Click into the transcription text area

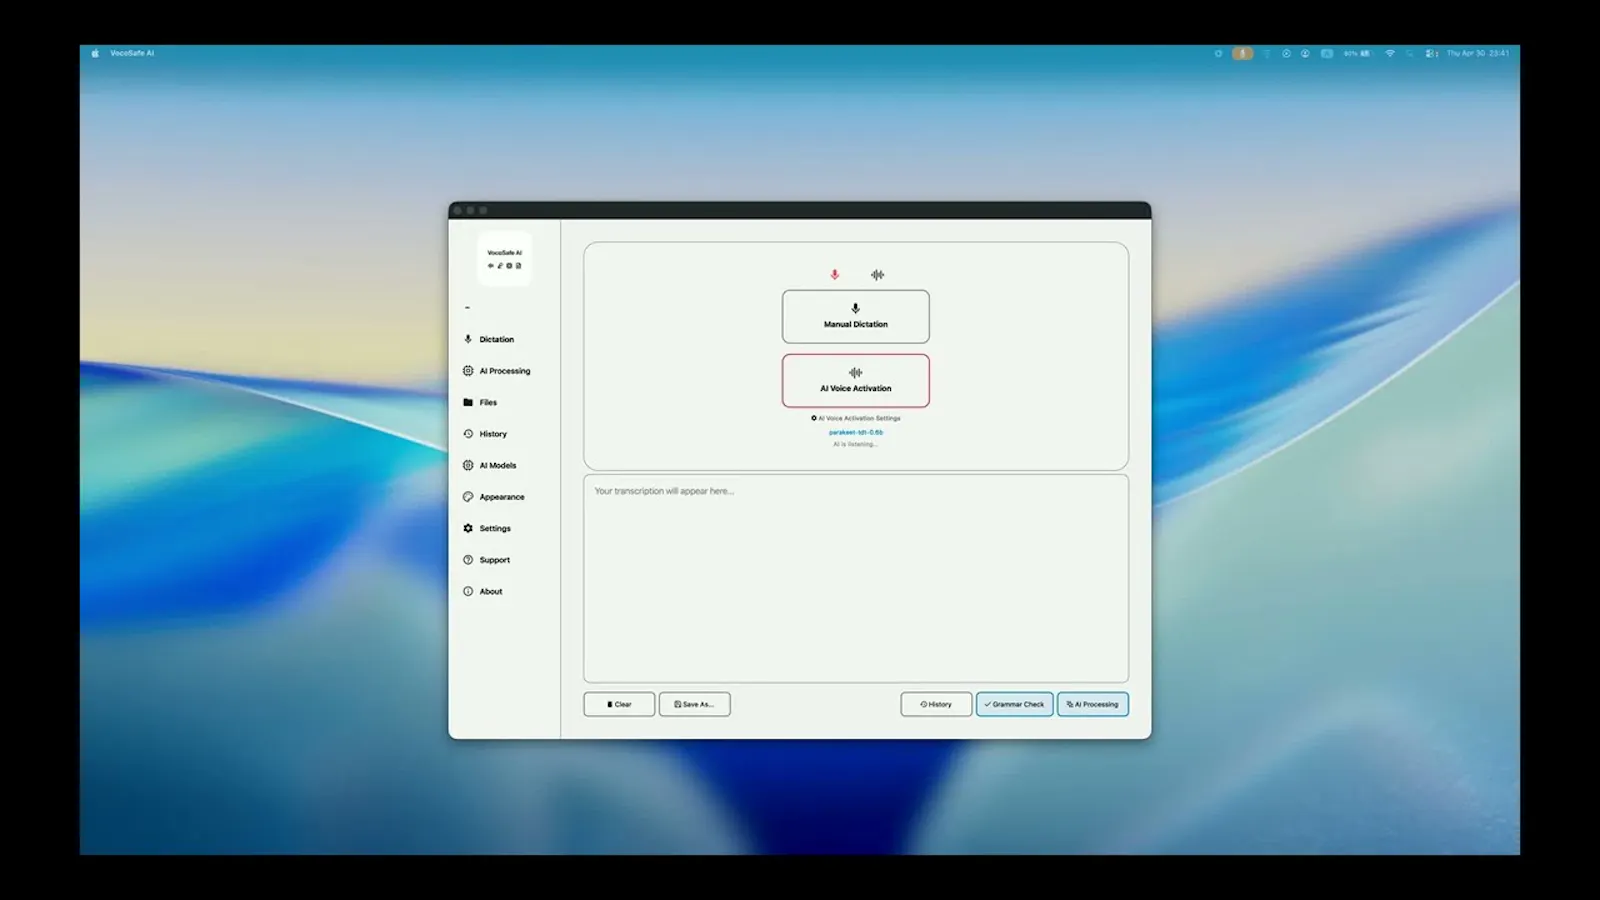pos(856,579)
